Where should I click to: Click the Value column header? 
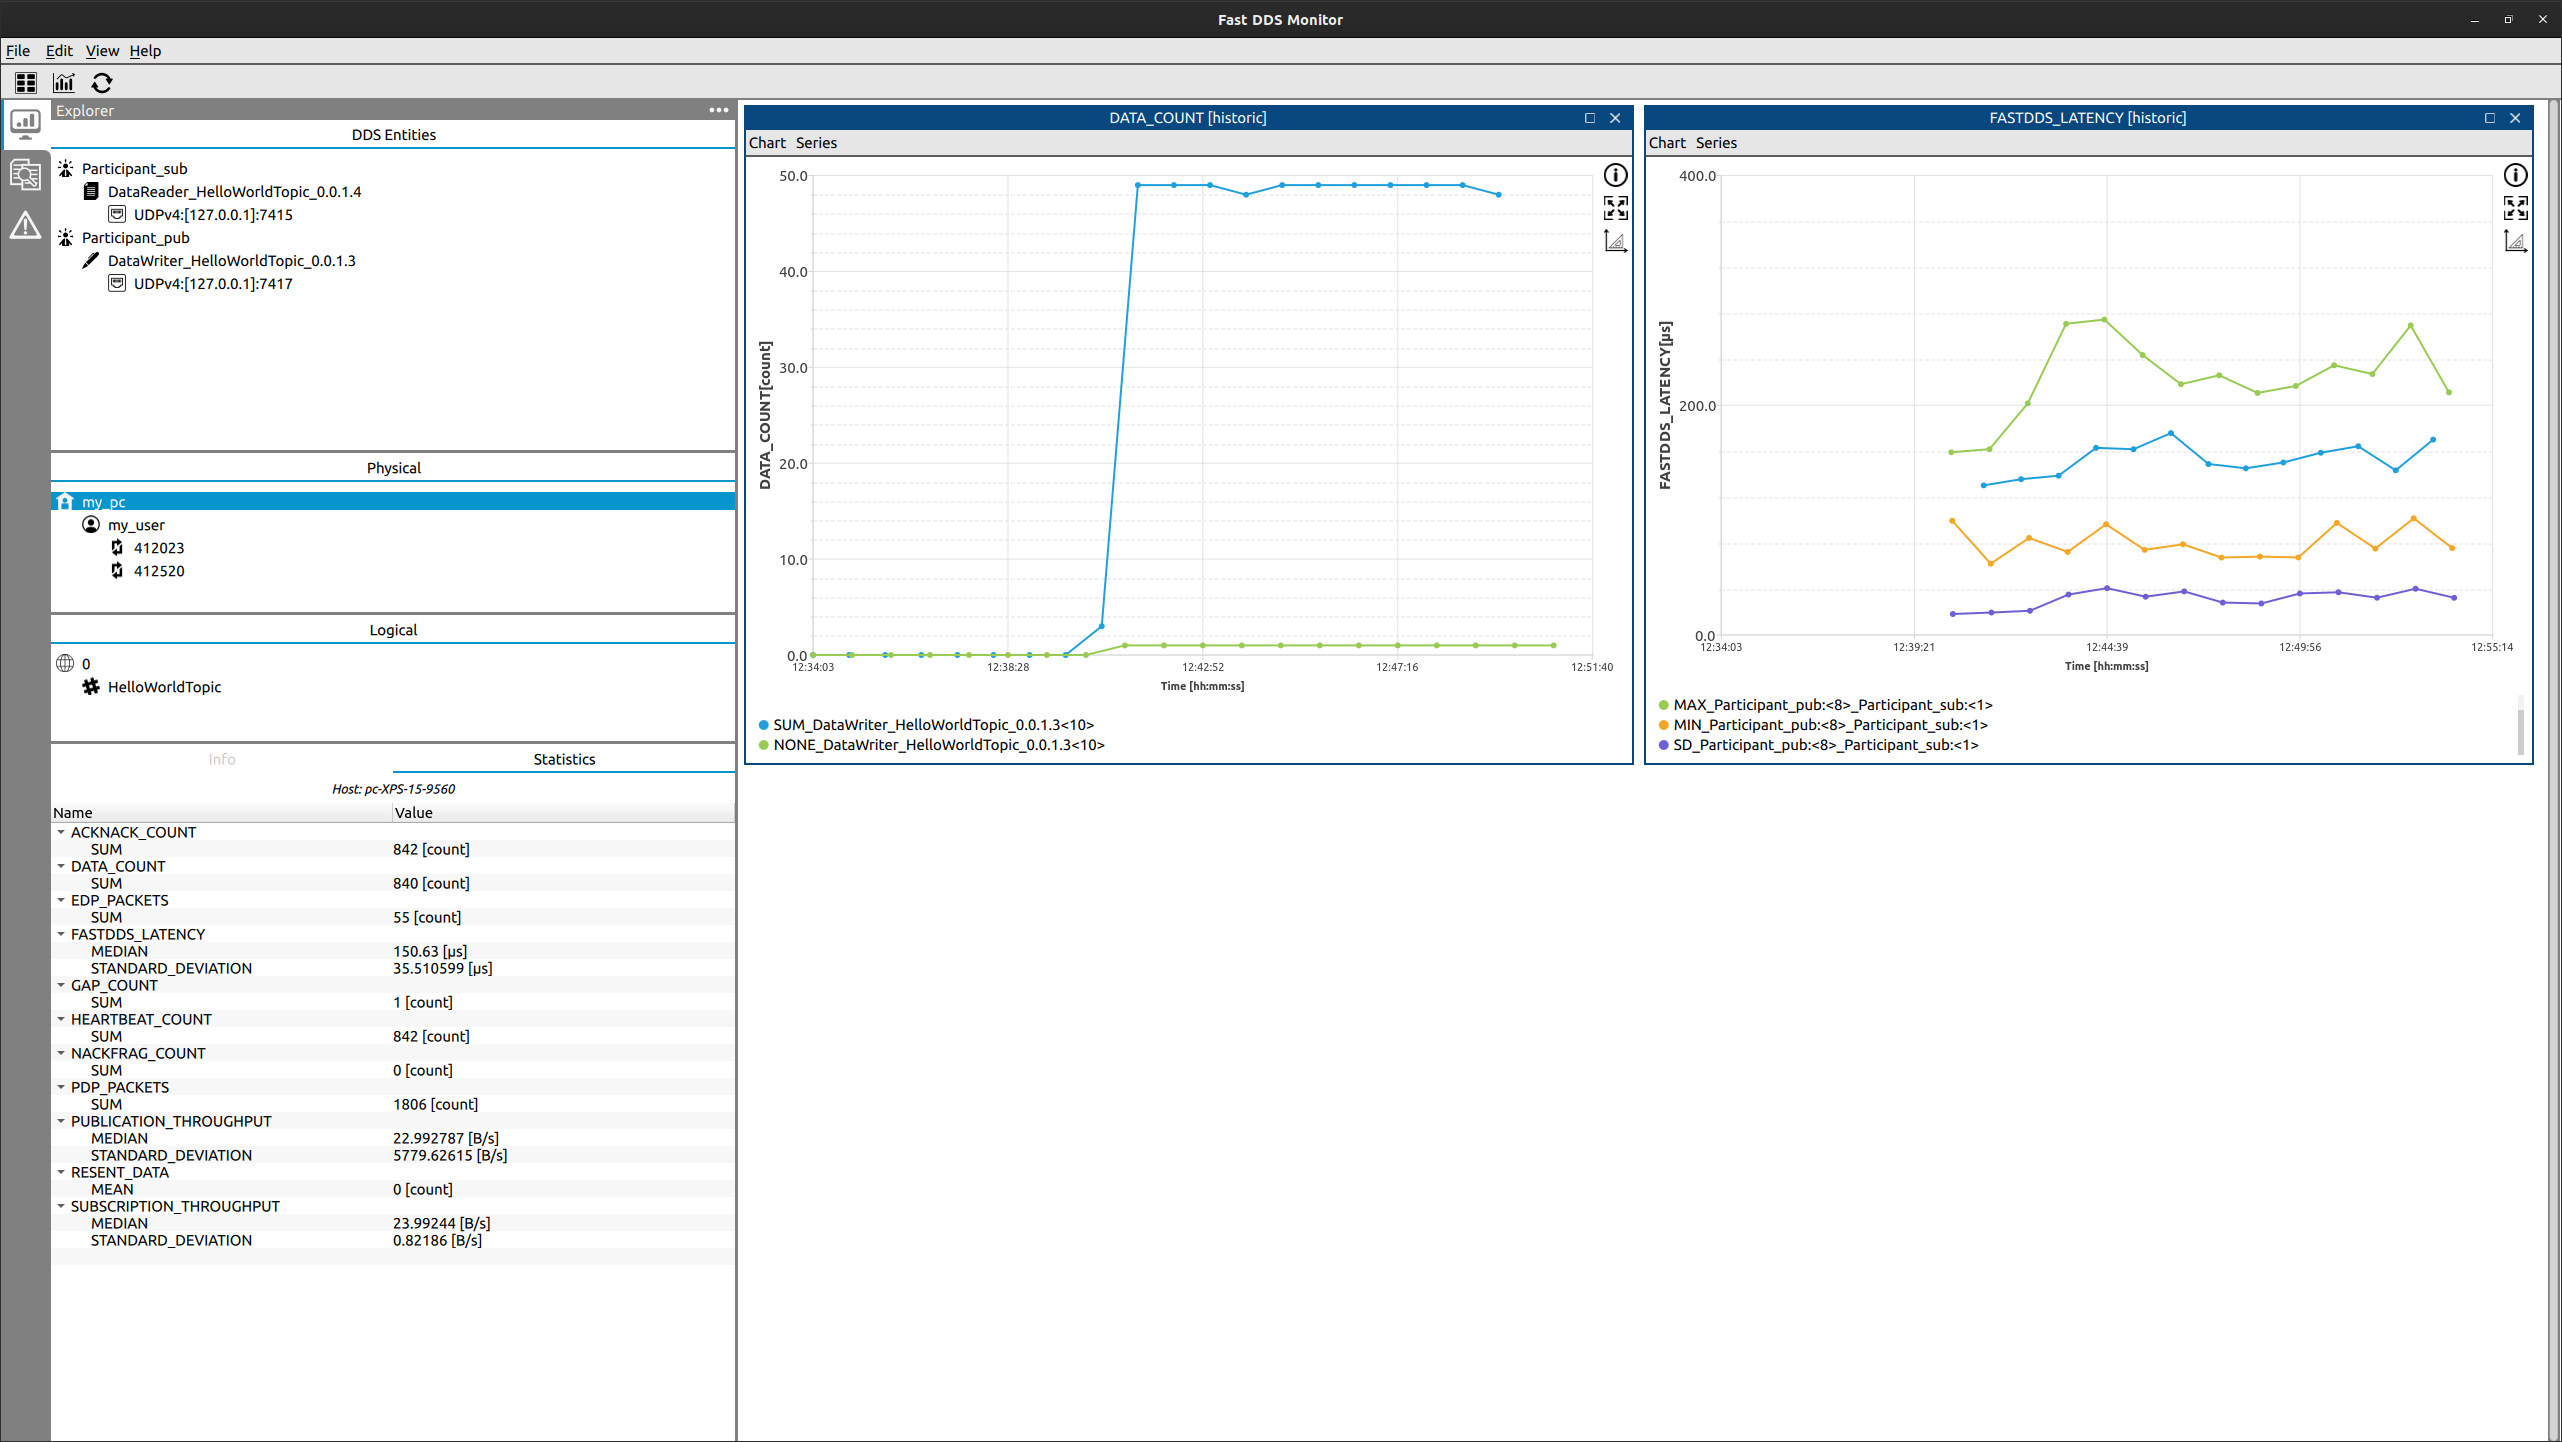pyautogui.click(x=564, y=813)
